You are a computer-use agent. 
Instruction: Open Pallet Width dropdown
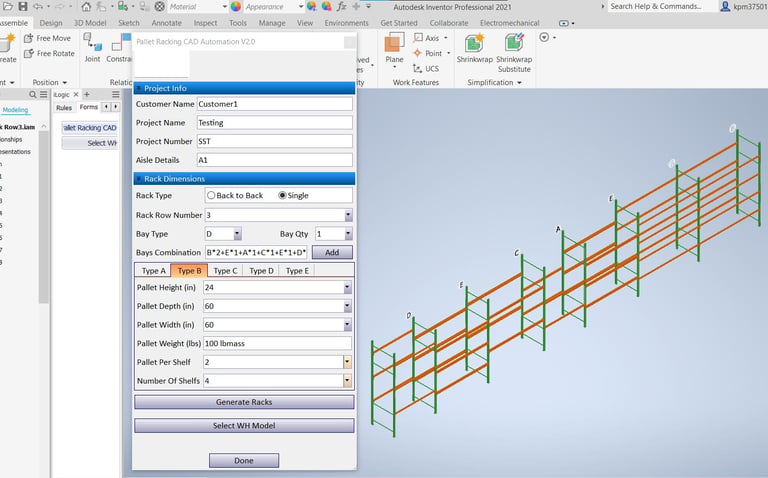click(347, 325)
